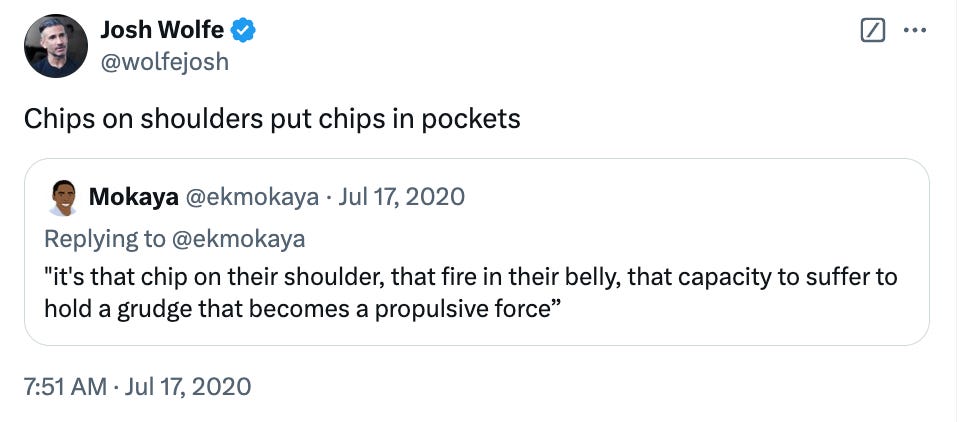Click the 'Chips on shoulders' tweet text
The height and width of the screenshot is (422, 968).
coord(272,119)
